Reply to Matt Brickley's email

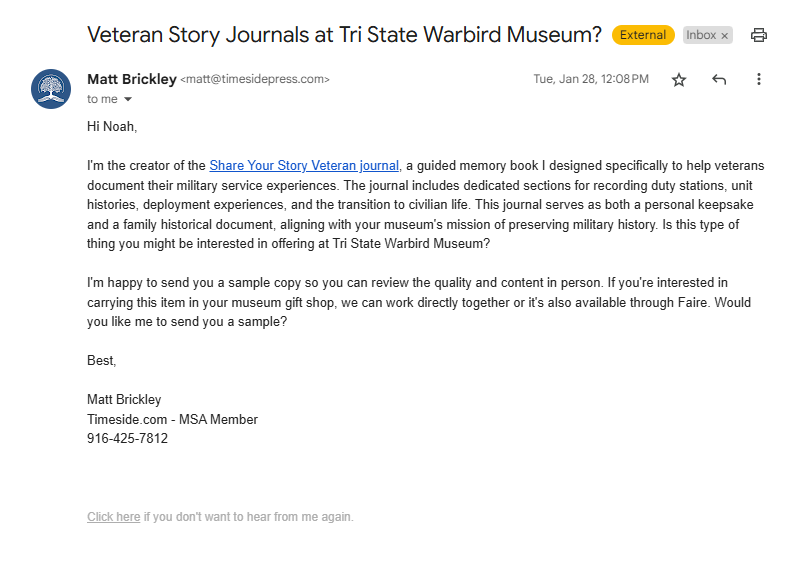[x=719, y=80]
